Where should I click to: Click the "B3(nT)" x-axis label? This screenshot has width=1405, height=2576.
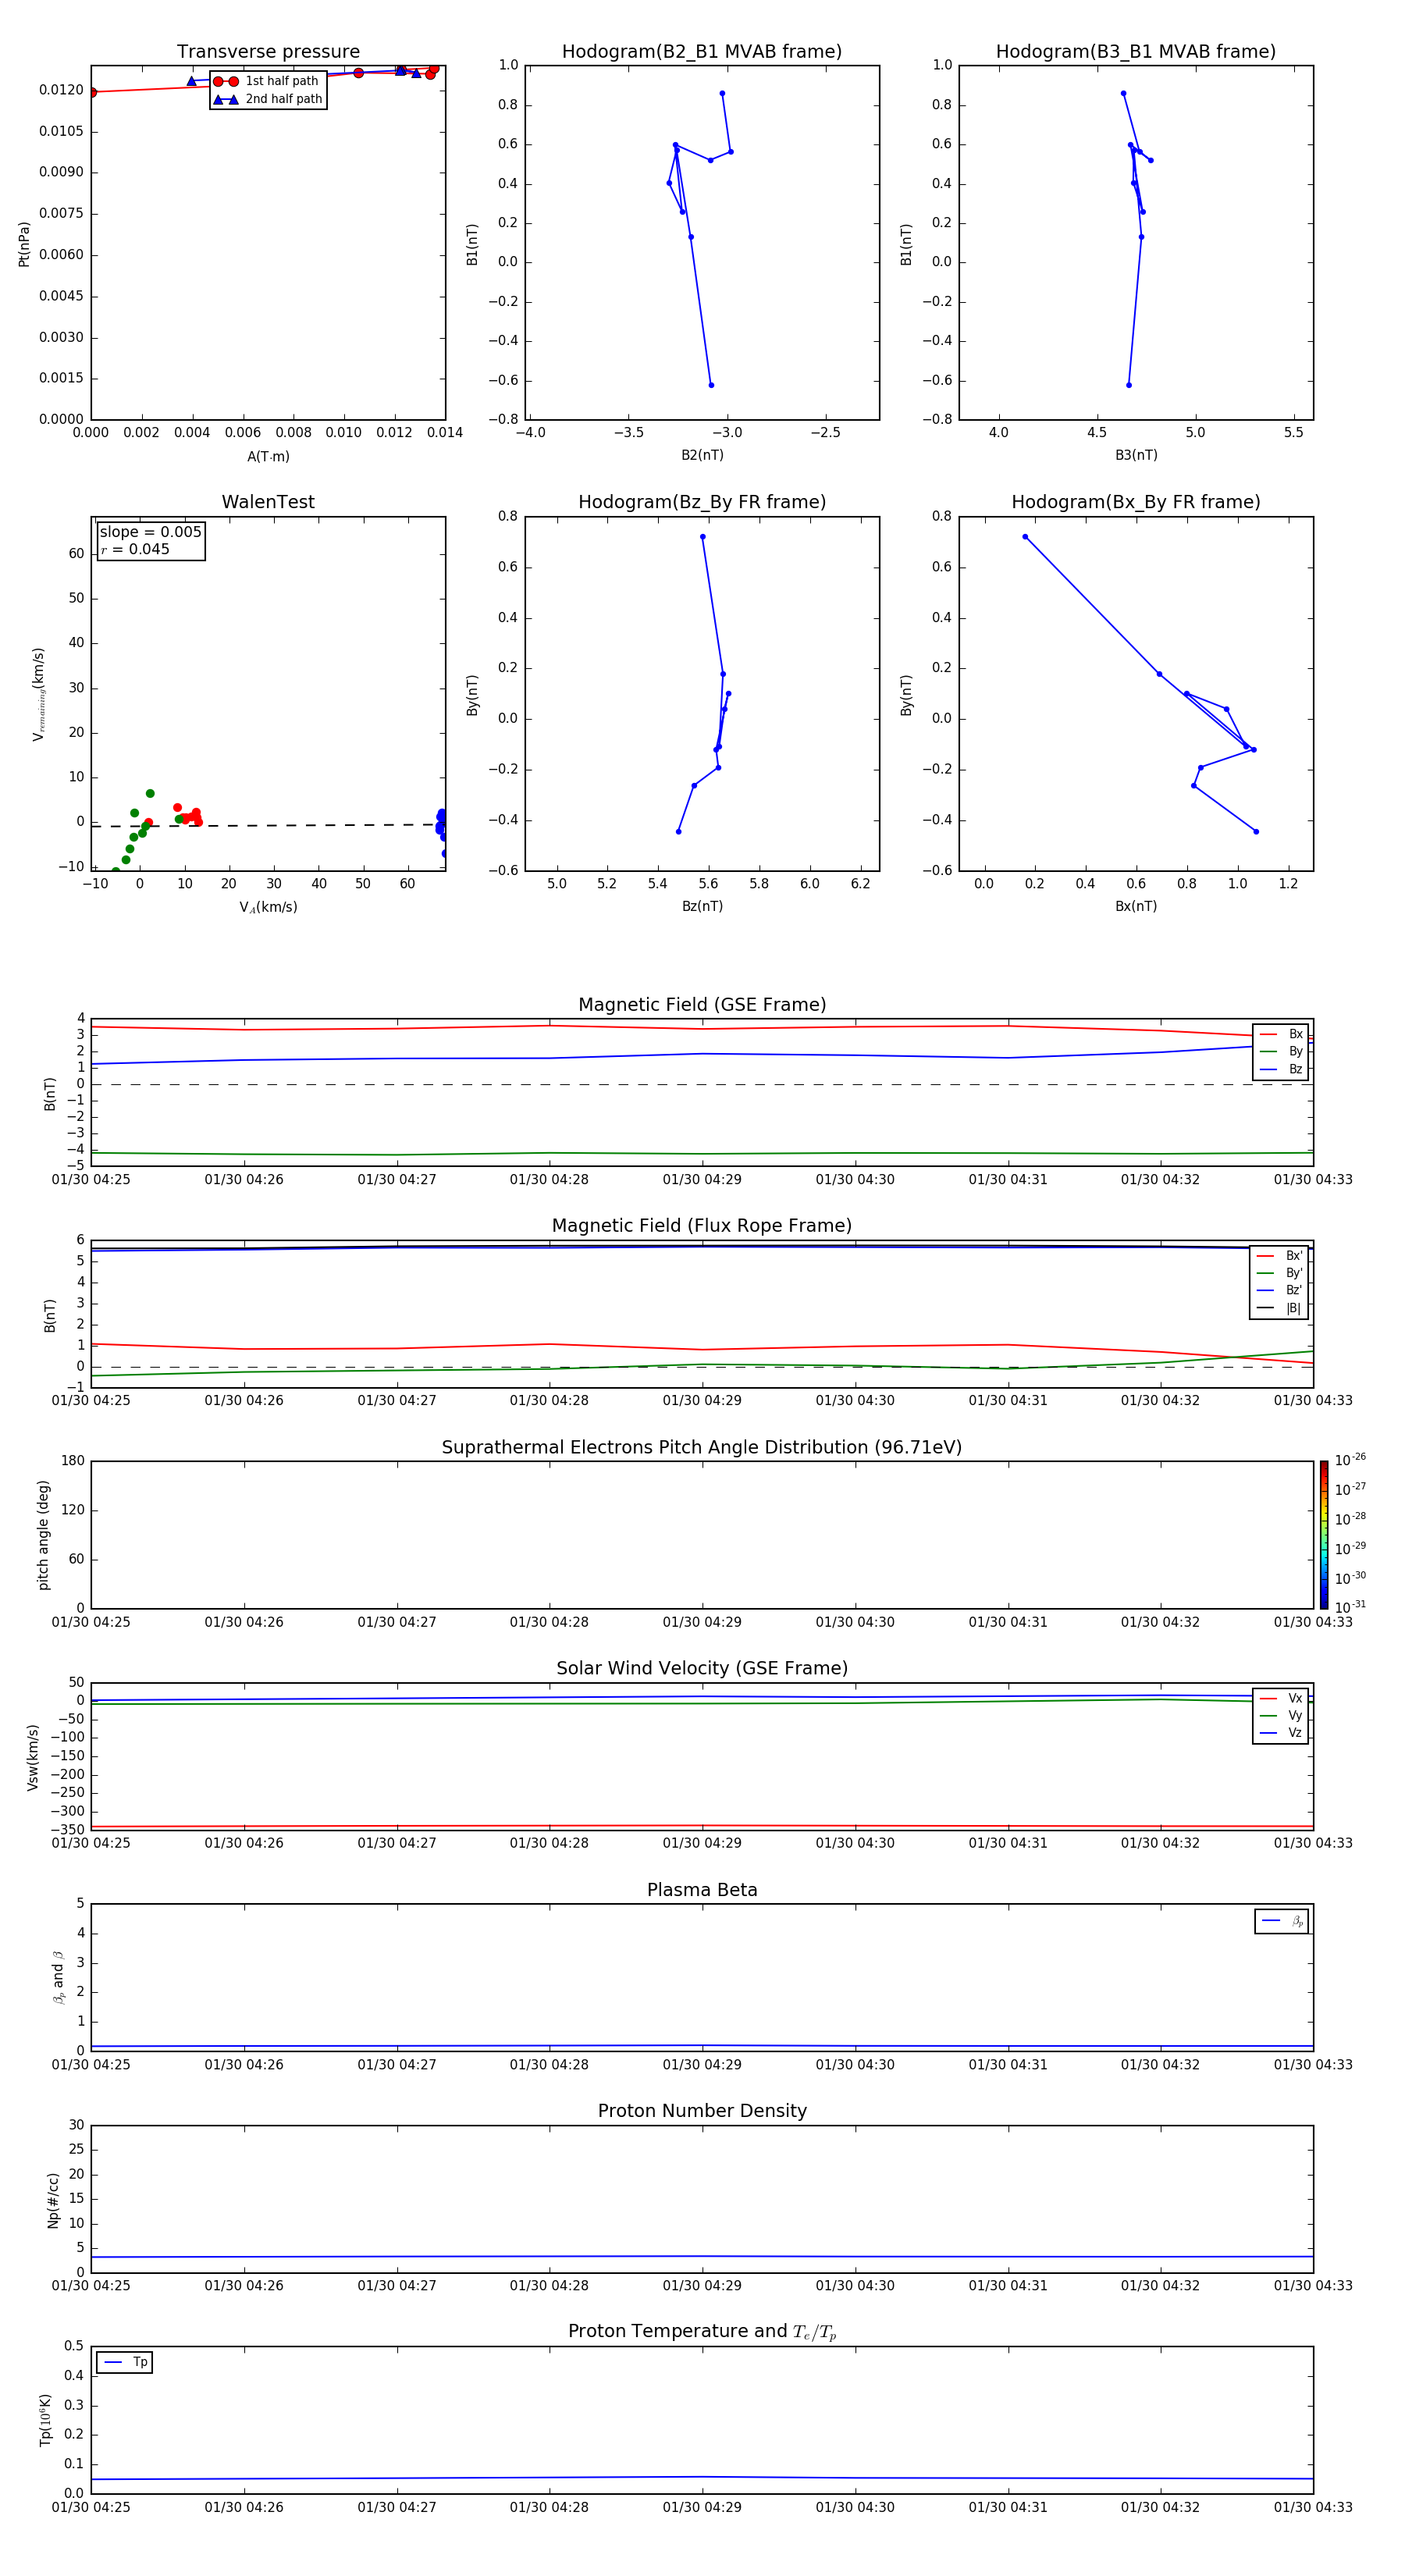pos(1136,455)
